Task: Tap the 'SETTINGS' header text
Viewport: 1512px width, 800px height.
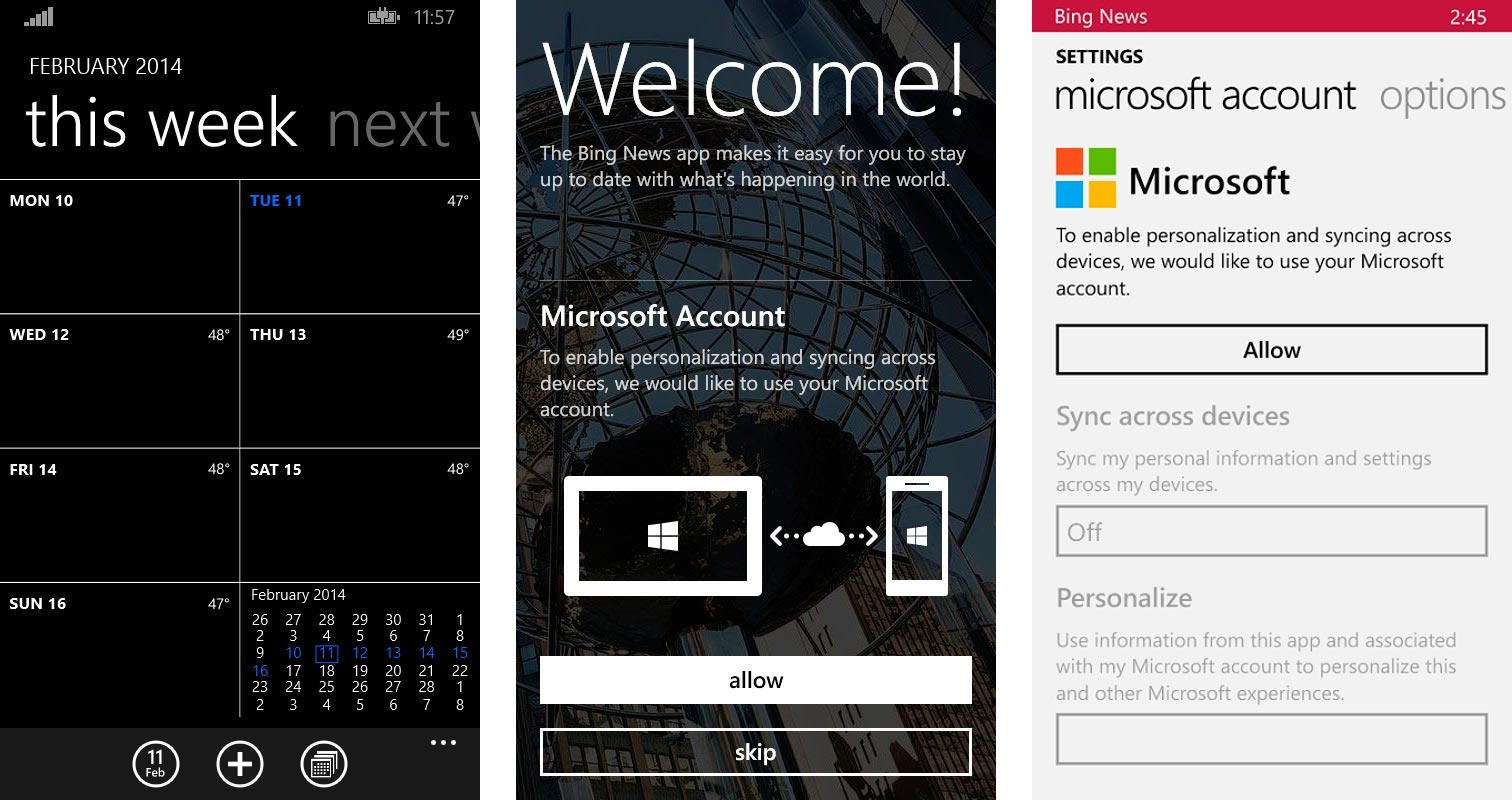Action: tap(1099, 57)
